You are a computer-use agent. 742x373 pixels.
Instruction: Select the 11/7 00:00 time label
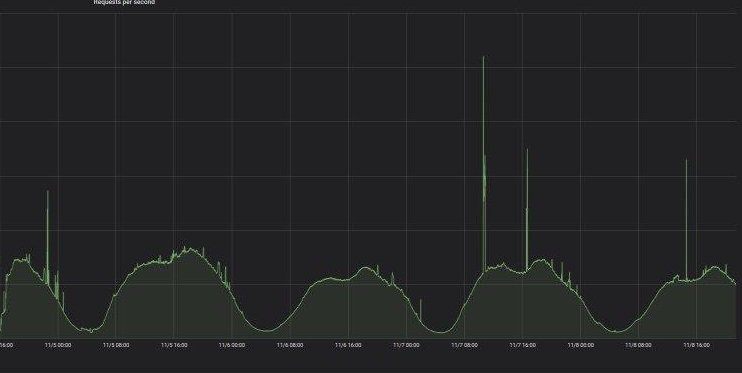point(406,346)
